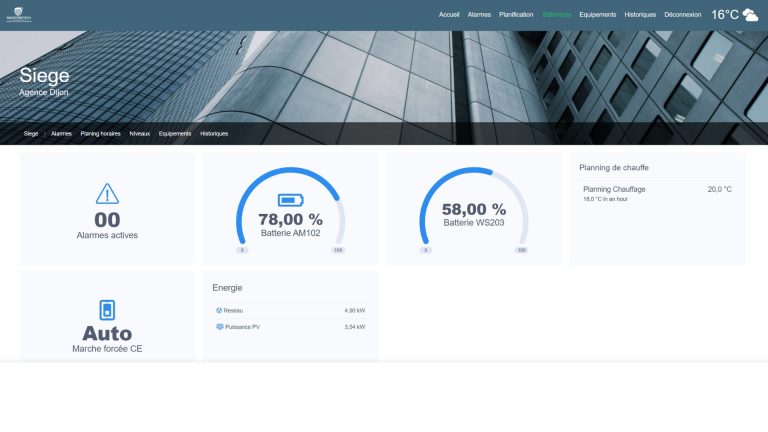Click the alarm warning triangle icon
The image size is (768, 432).
point(107,193)
